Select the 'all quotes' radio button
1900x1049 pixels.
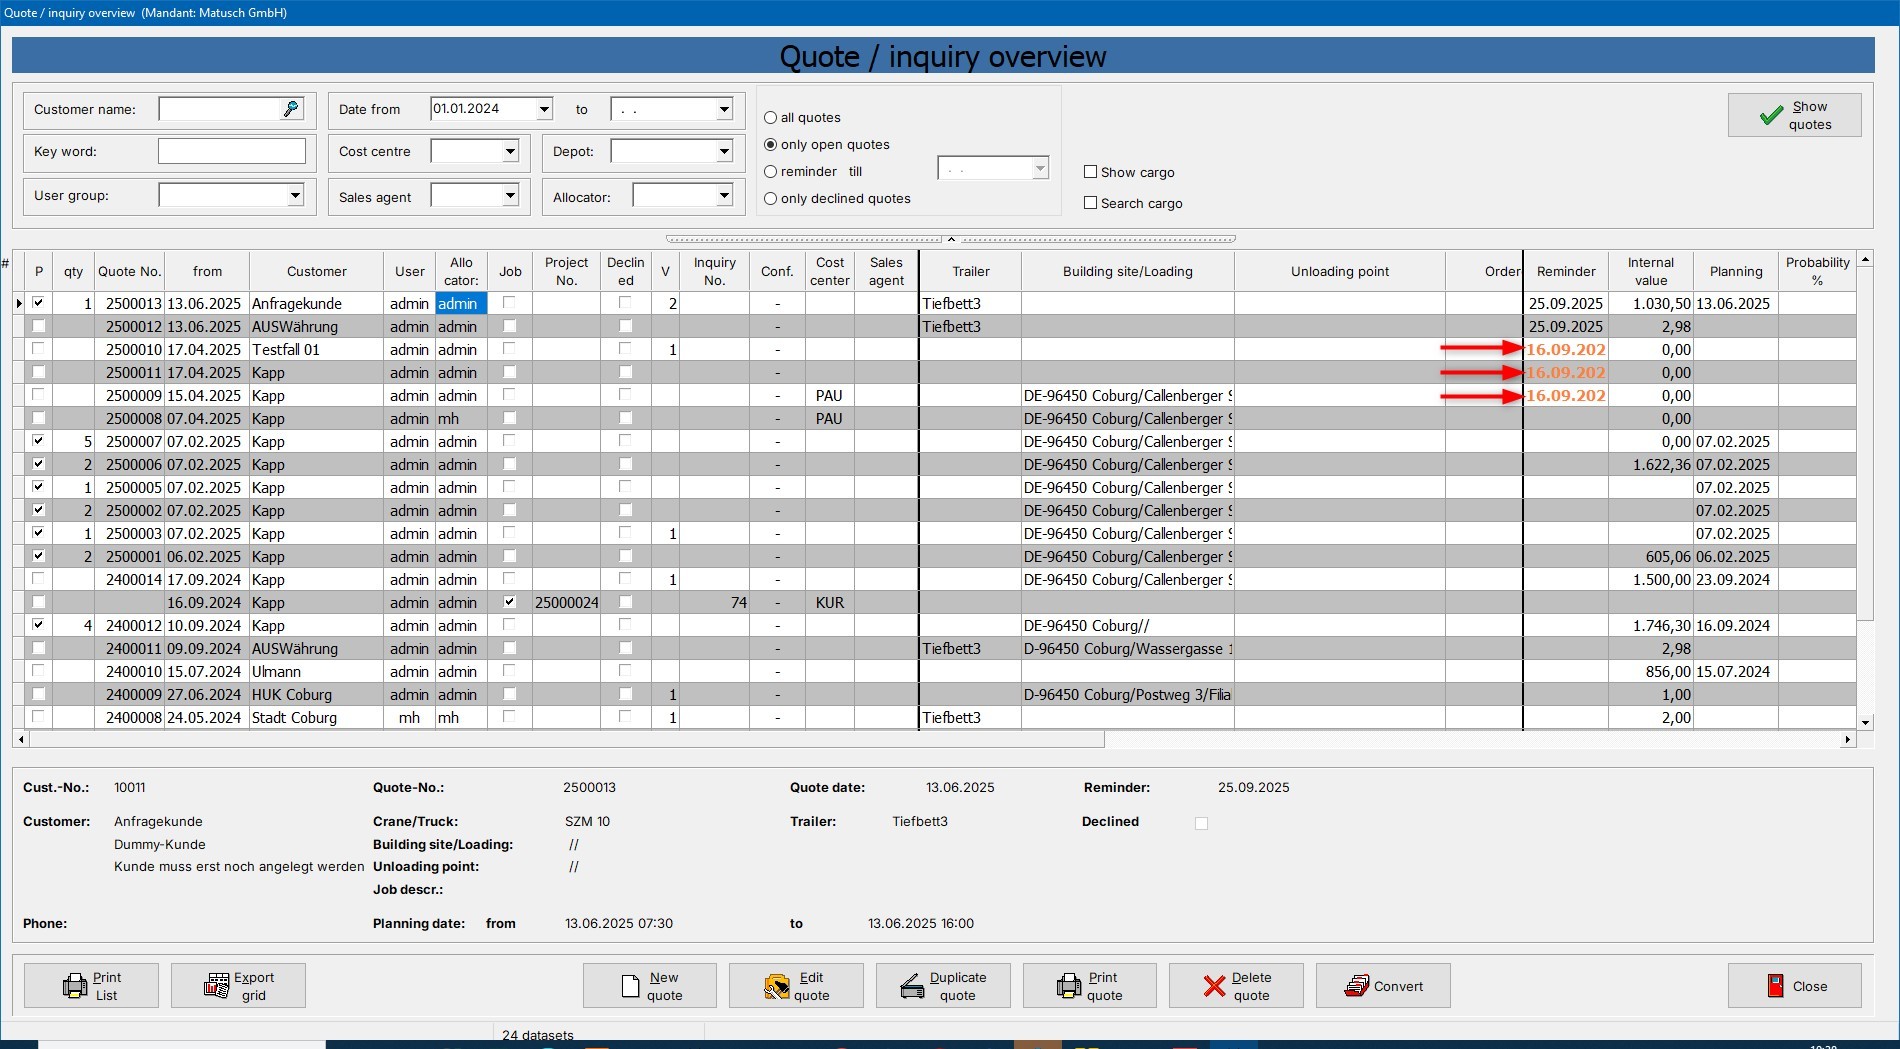(x=771, y=118)
